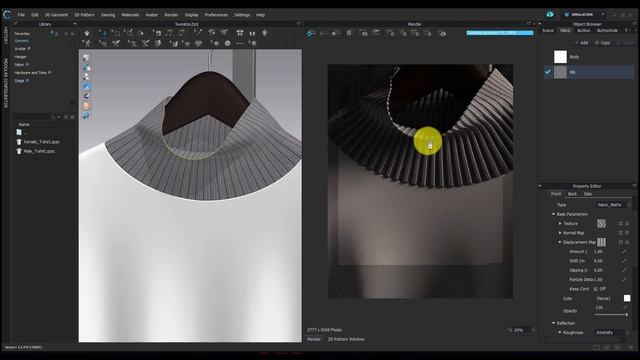The height and width of the screenshot is (360, 640).
Task: Adjust the Opacity slider
Action: pos(611,314)
